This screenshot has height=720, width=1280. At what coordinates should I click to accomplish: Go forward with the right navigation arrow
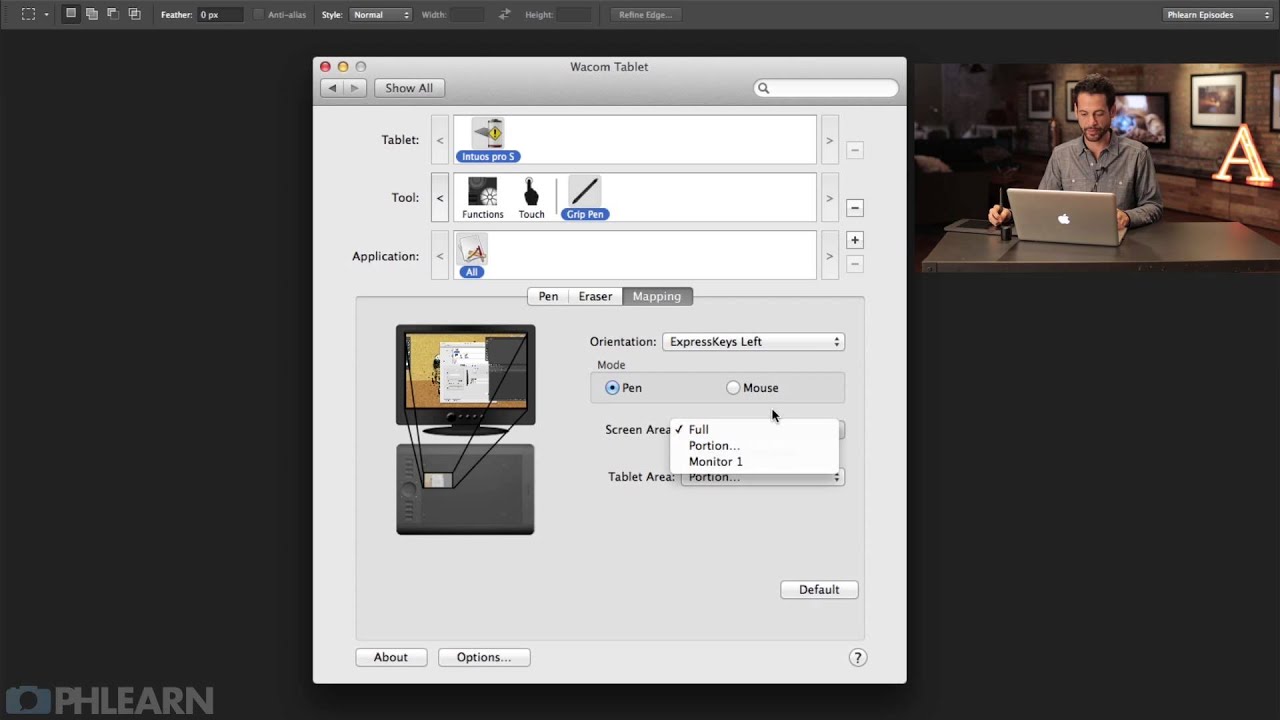[354, 88]
